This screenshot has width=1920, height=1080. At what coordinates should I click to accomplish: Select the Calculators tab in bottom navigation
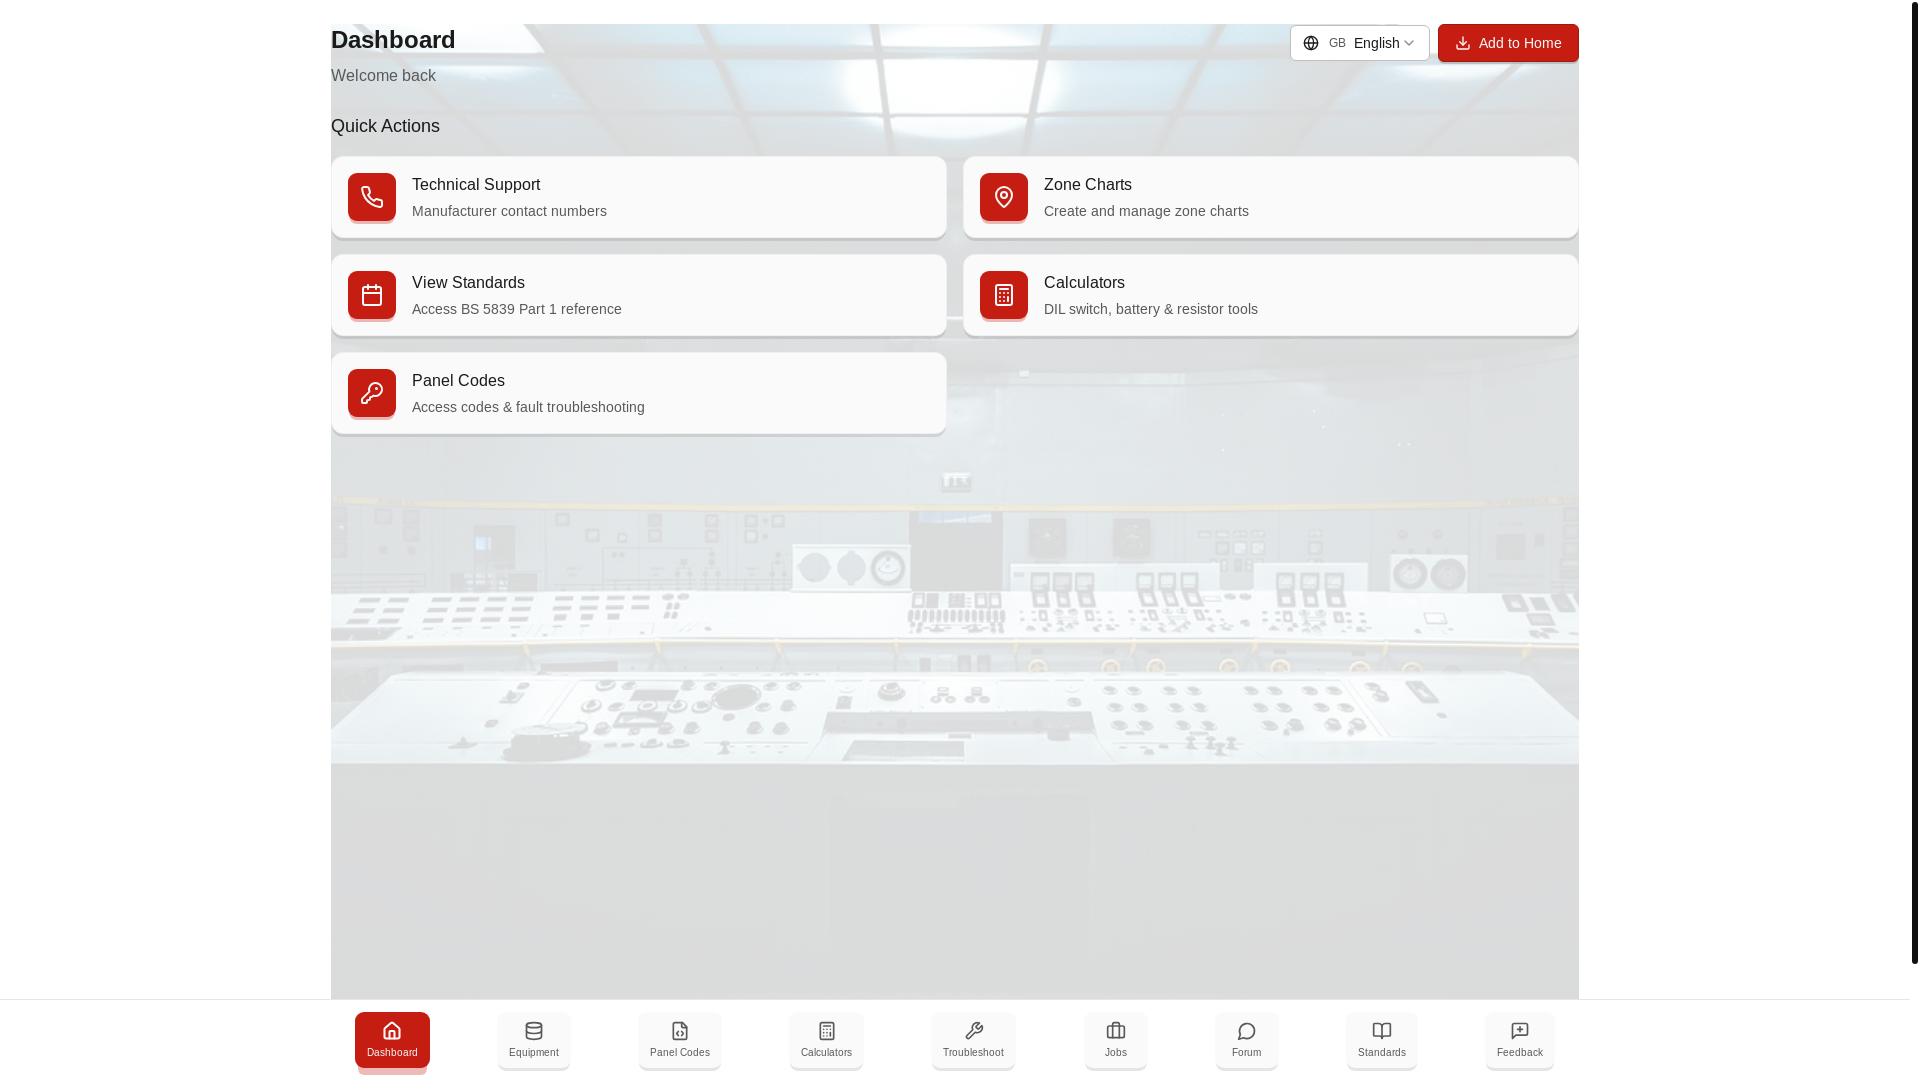(826, 1040)
